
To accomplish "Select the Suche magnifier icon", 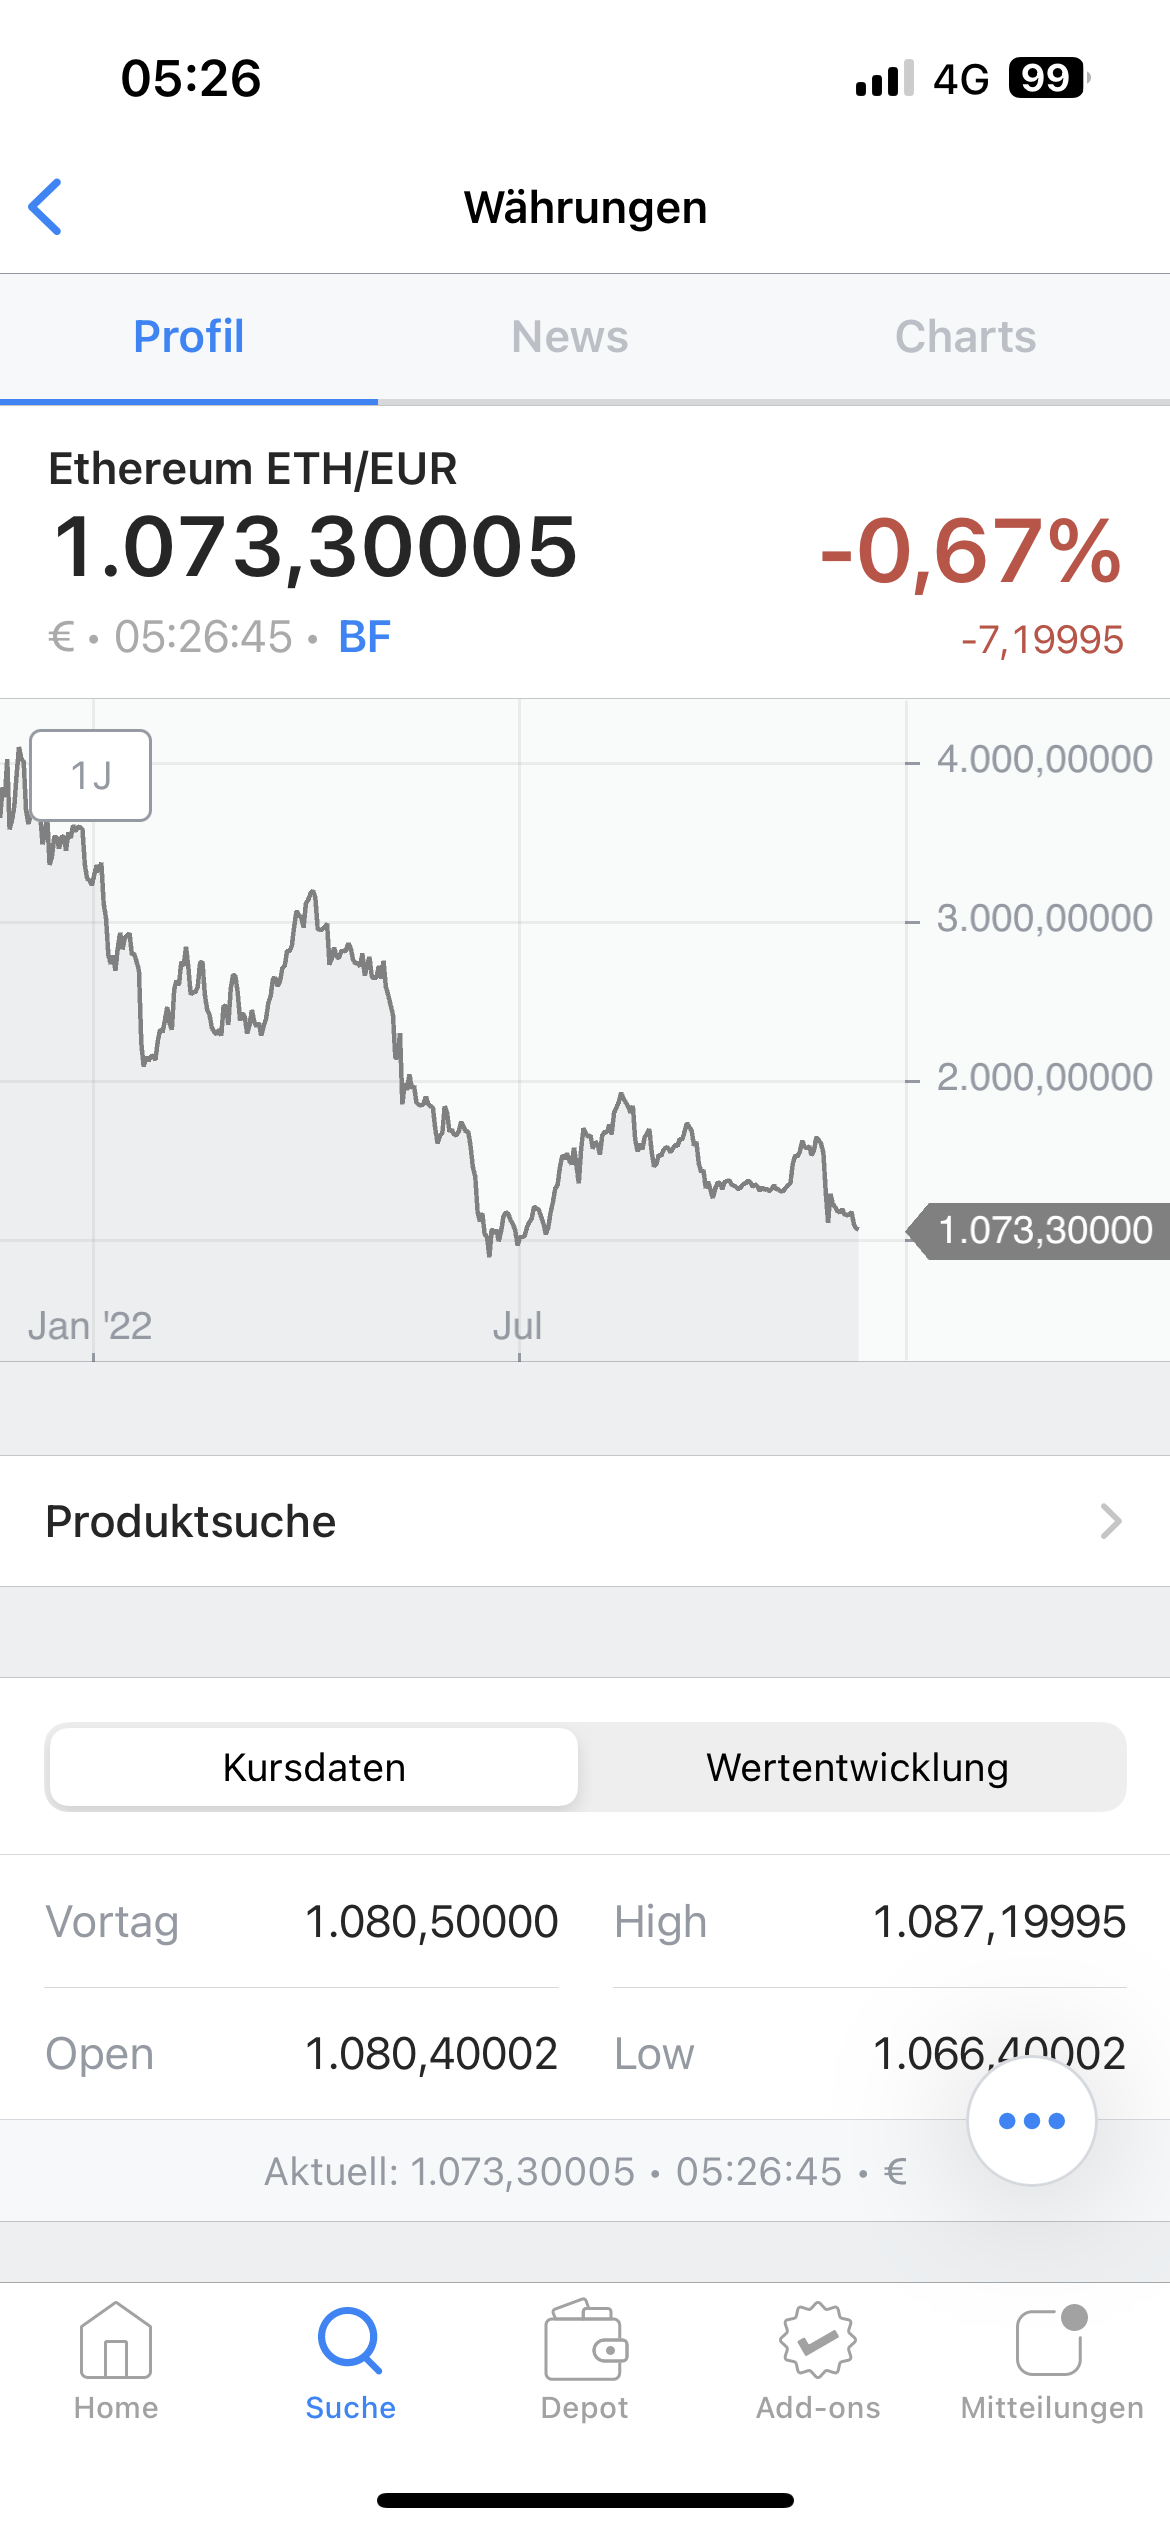I will point(350,2340).
